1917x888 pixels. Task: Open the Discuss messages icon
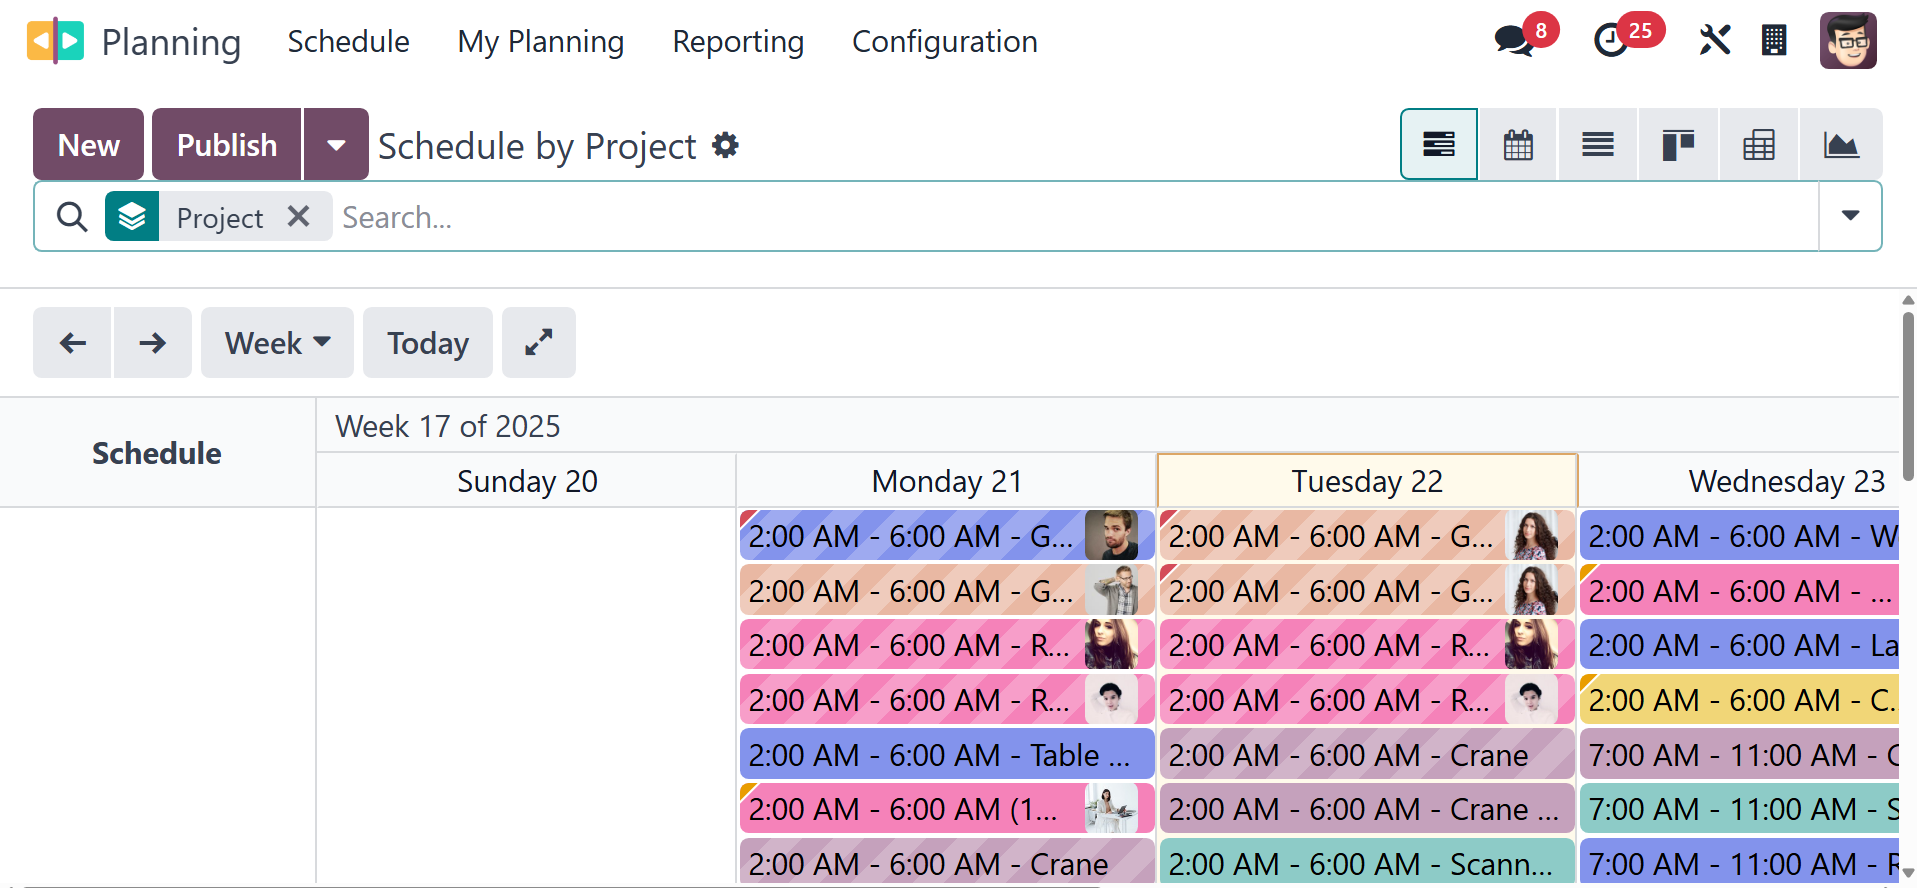pyautogui.click(x=1514, y=41)
